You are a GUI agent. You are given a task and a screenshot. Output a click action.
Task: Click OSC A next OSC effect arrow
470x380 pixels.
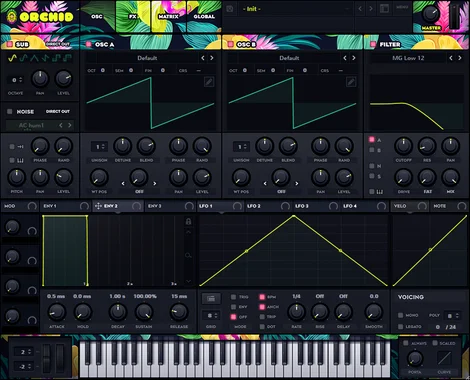point(155,183)
